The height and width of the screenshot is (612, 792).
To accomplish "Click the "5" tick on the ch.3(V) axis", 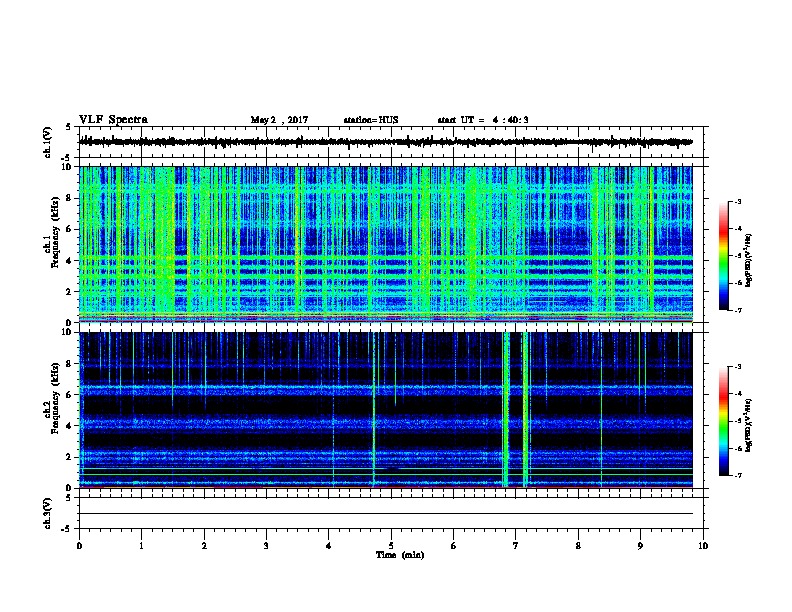I will click(x=69, y=498).
